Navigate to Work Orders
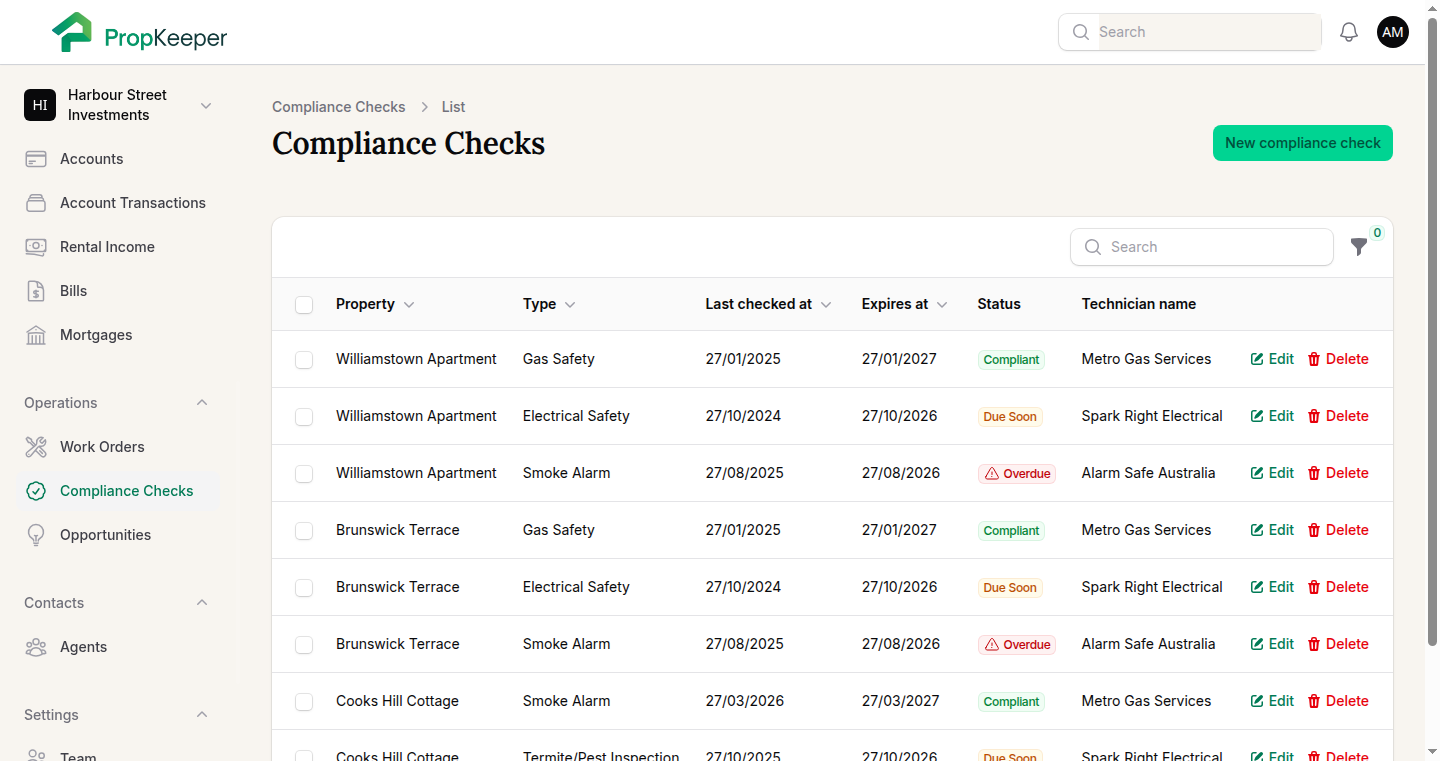1440x761 pixels. point(117,447)
